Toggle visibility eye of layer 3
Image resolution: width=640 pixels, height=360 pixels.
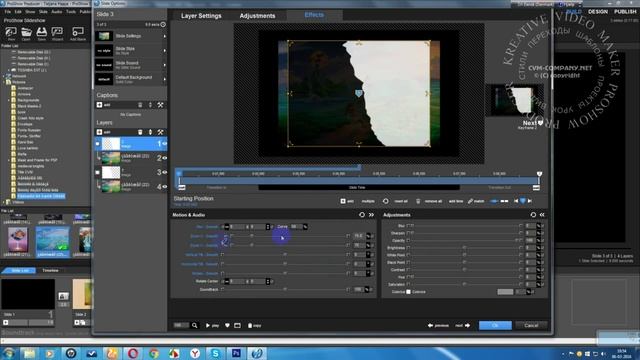(164, 172)
